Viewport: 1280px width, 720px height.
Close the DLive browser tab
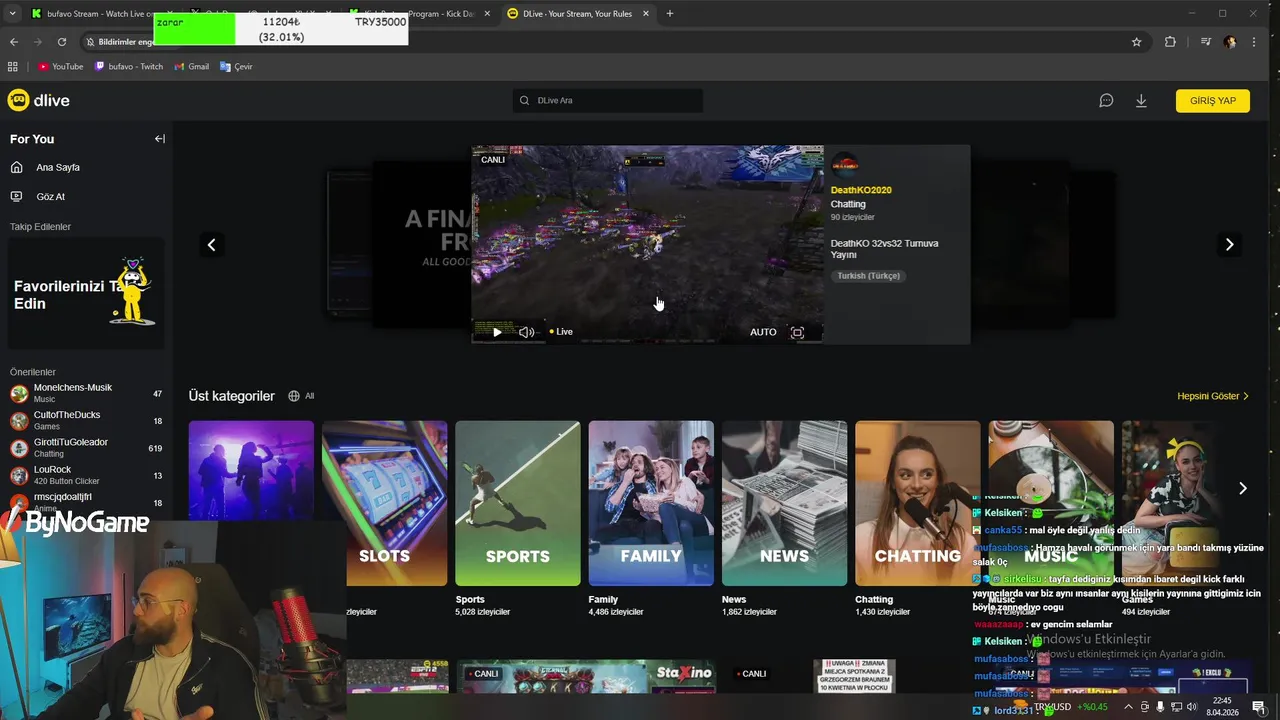[646, 14]
